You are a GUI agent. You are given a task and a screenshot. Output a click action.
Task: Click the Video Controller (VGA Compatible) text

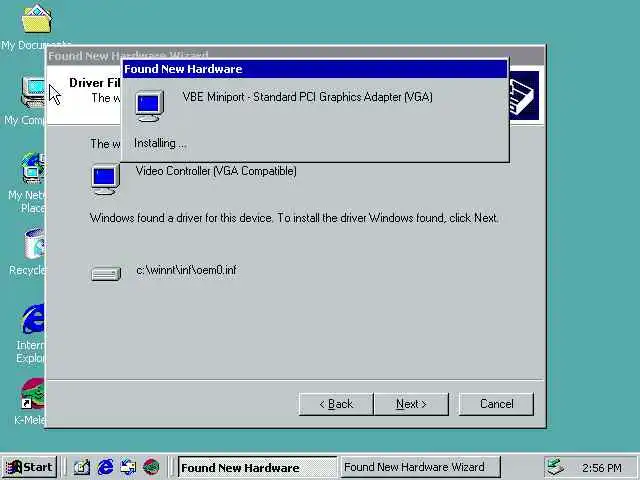click(216, 171)
